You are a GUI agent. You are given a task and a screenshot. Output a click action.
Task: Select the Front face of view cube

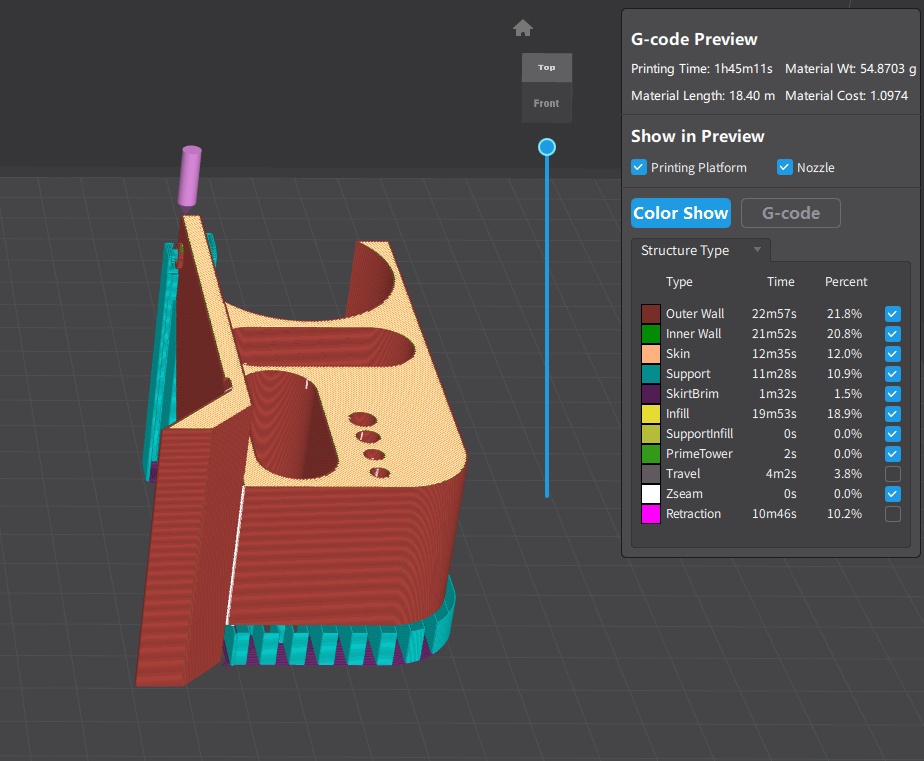point(546,103)
